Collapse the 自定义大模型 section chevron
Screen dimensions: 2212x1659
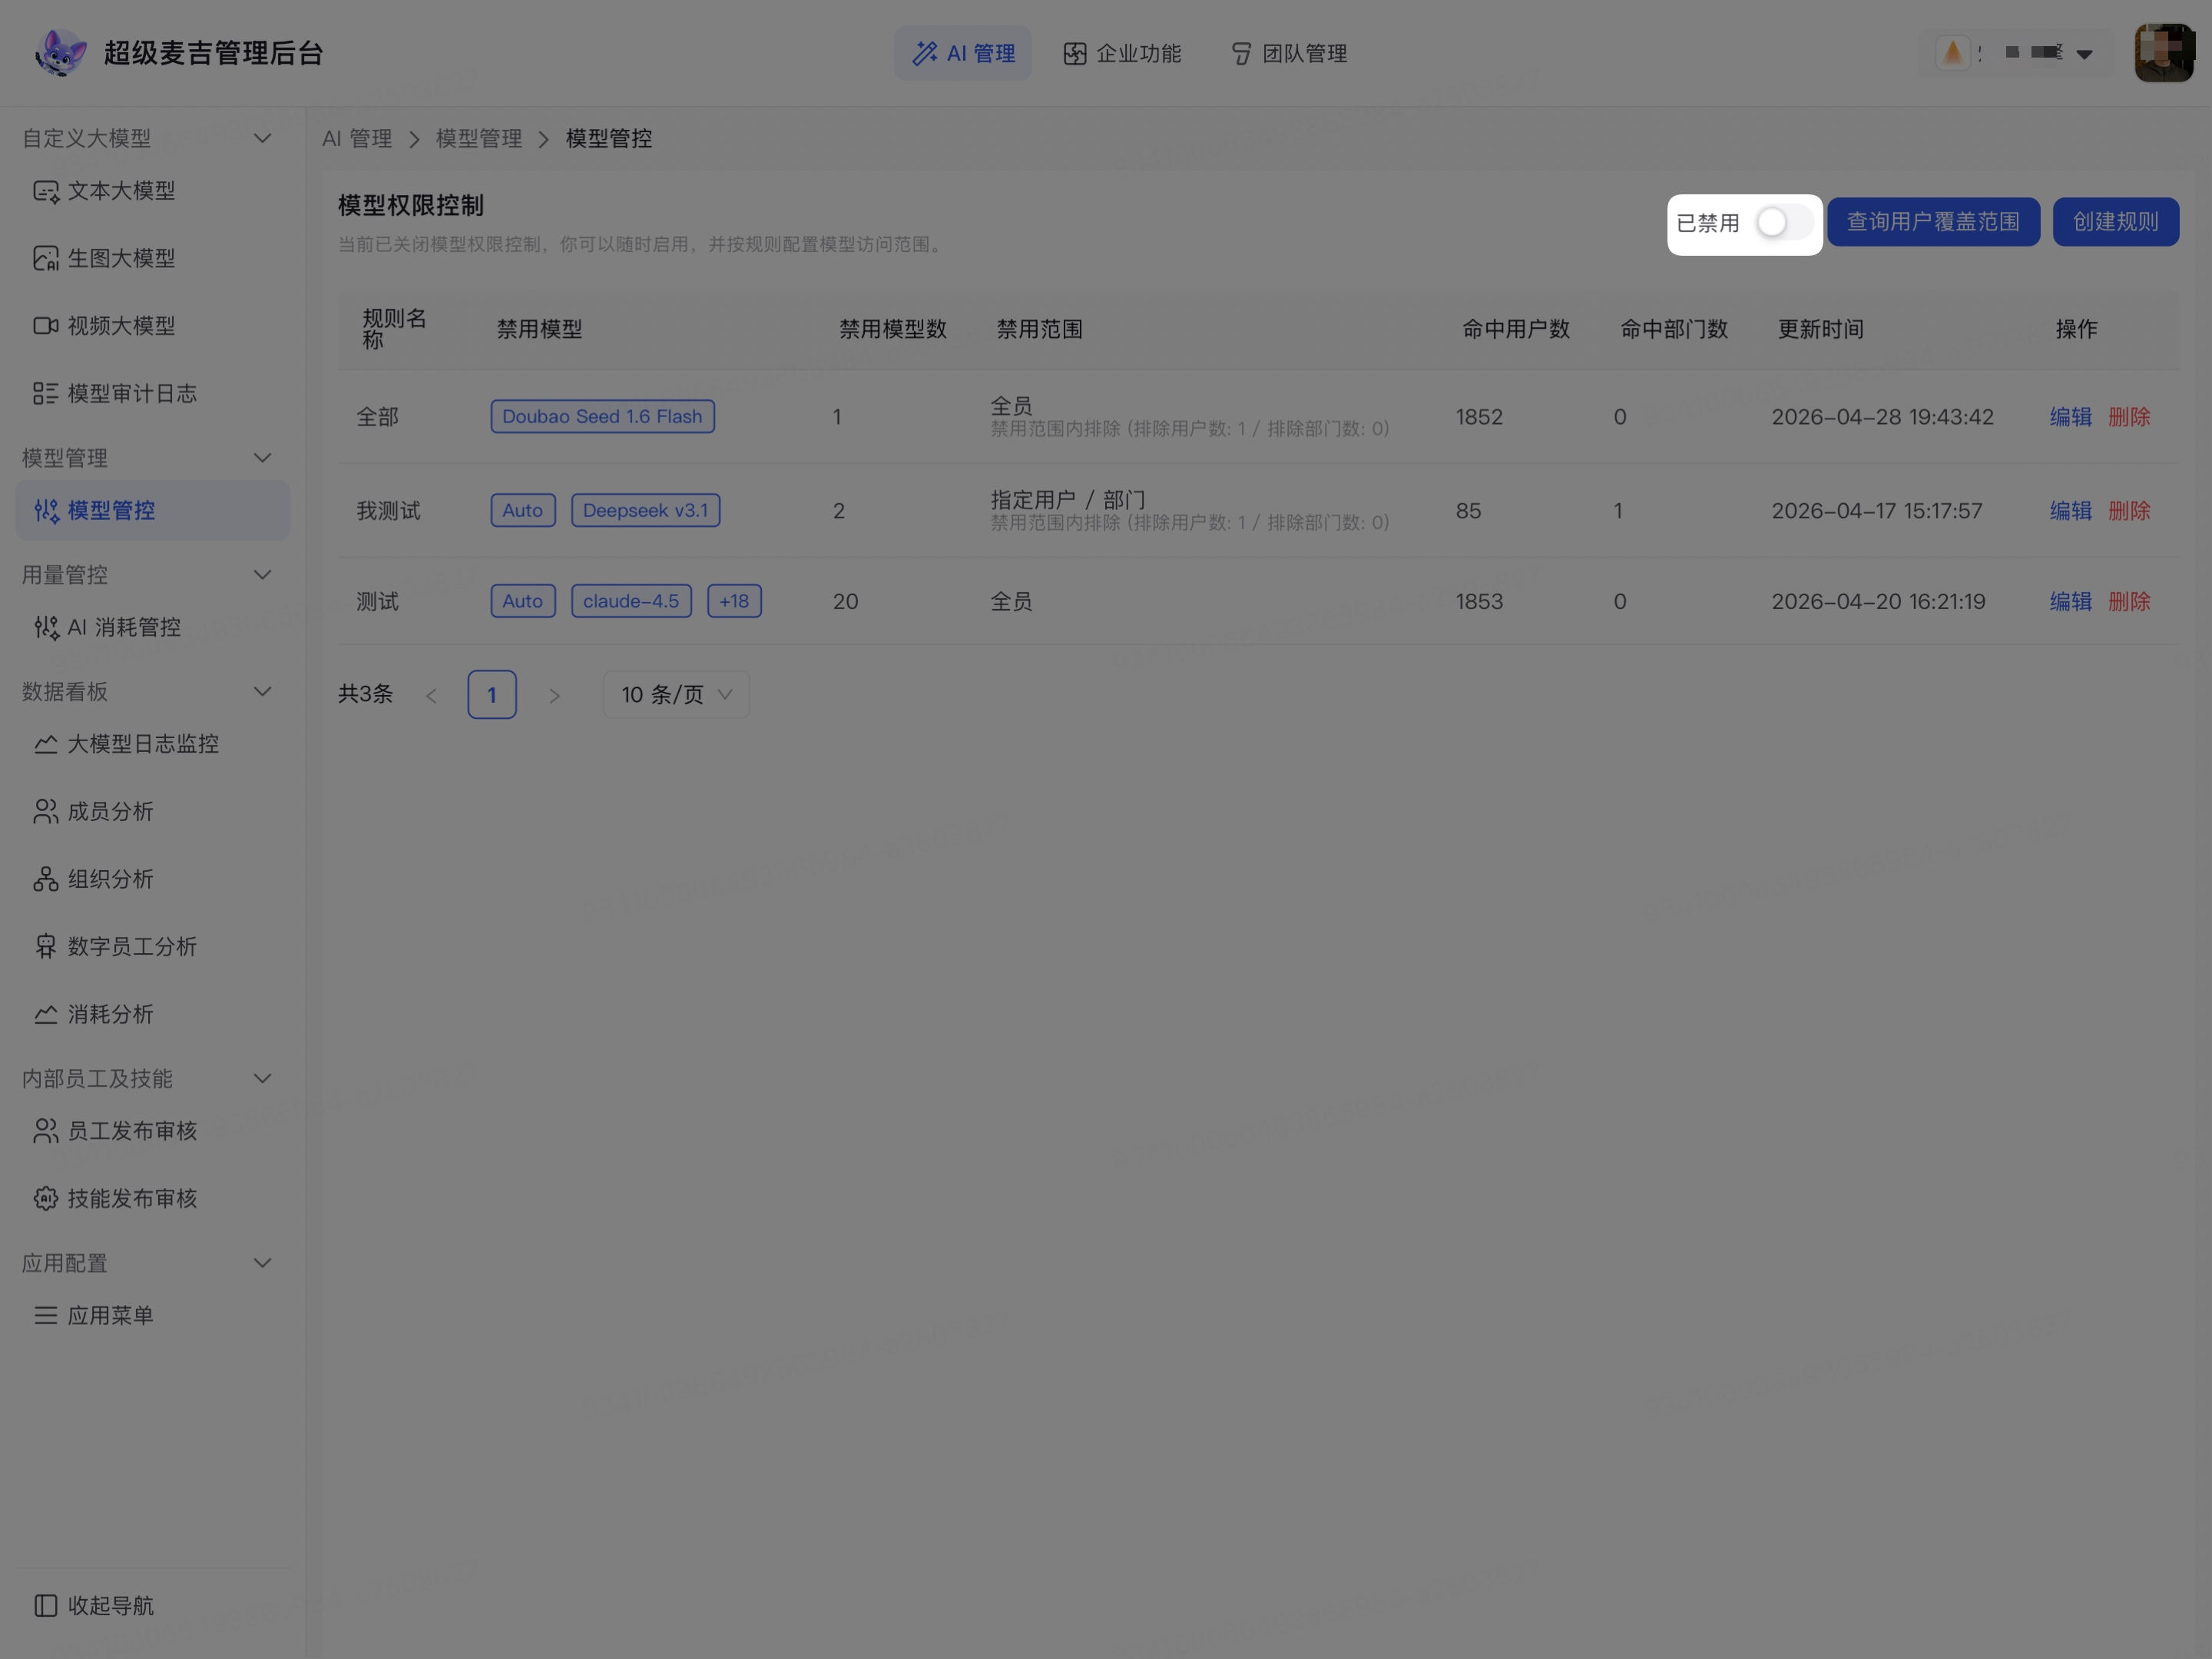(263, 138)
